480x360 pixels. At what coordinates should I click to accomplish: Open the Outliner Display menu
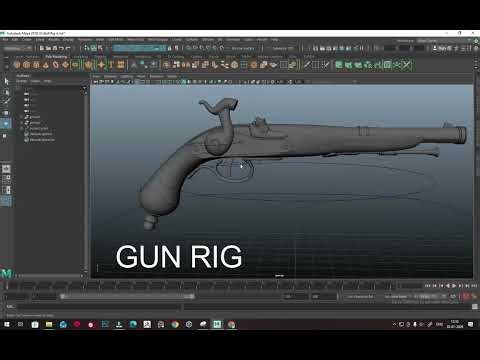[x=22, y=81]
